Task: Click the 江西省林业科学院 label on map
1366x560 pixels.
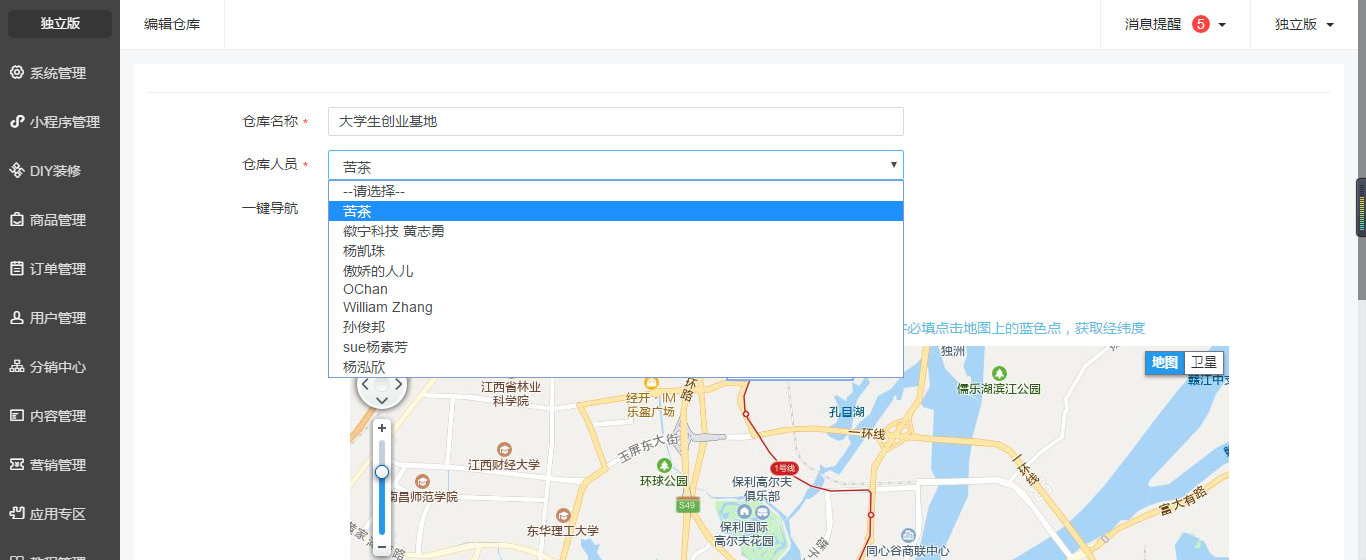Action: point(511,394)
